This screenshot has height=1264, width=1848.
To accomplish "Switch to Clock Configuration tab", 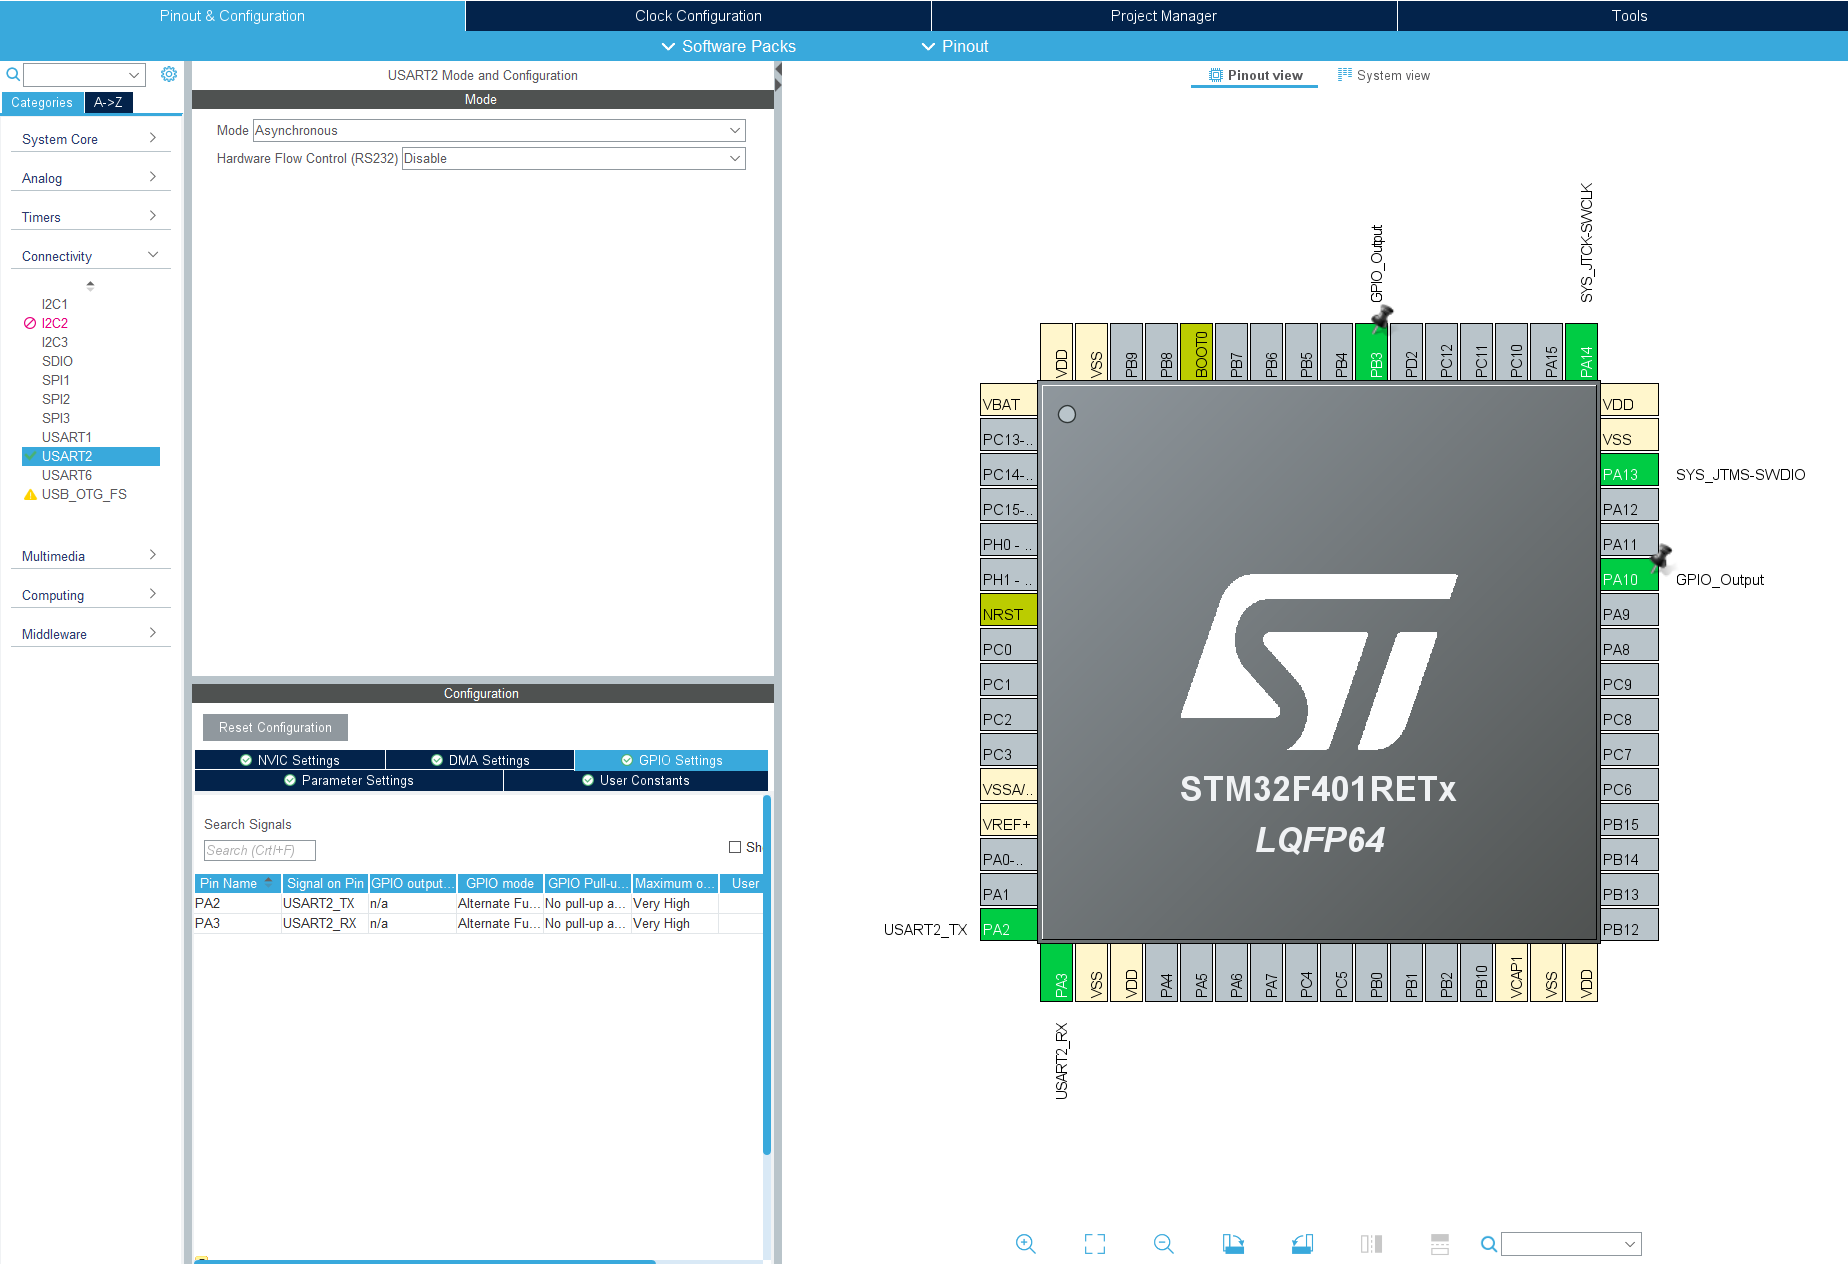I will tap(698, 16).
